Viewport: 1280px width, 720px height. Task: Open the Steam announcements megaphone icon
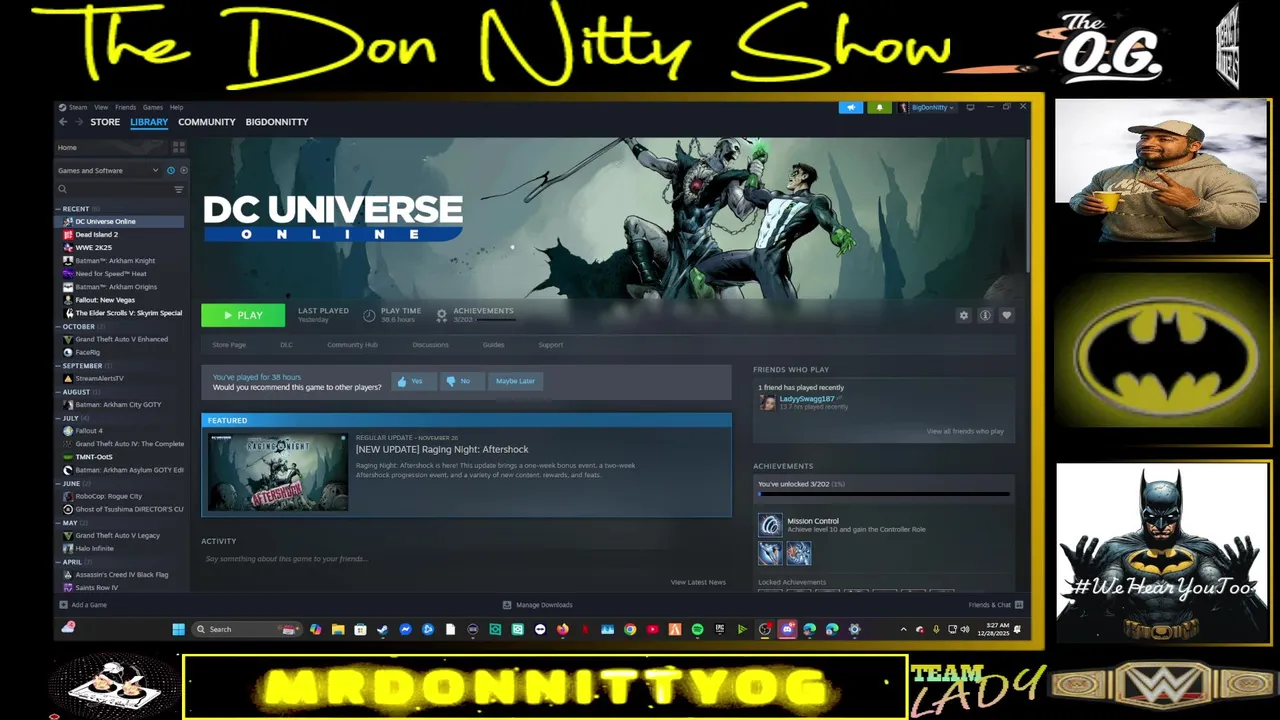(851, 107)
